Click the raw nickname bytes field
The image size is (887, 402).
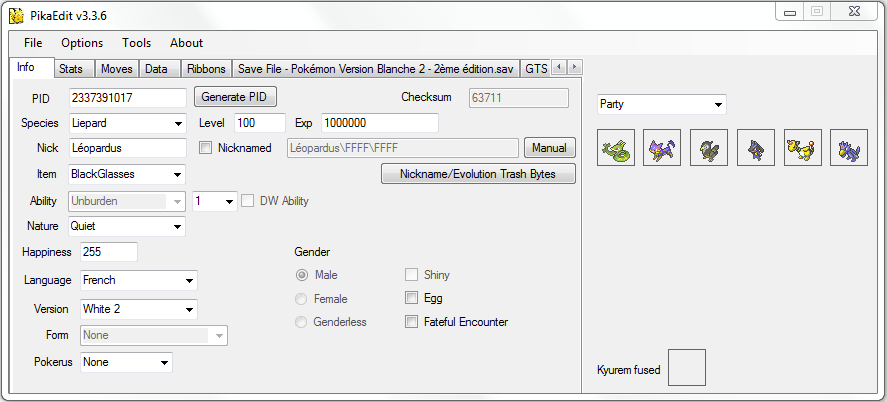[x=403, y=148]
